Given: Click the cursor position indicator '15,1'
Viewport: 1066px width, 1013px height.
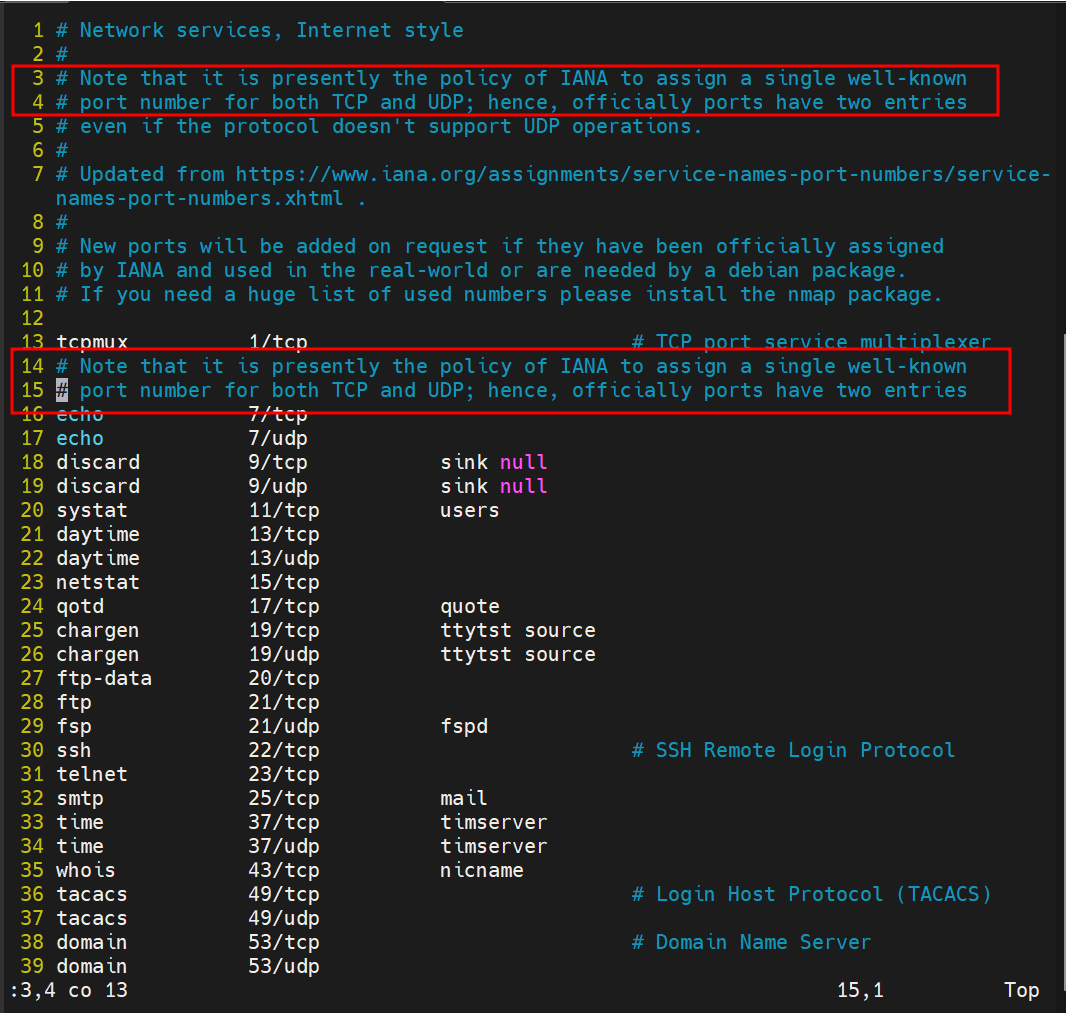Looking at the screenshot, I should pos(860,990).
